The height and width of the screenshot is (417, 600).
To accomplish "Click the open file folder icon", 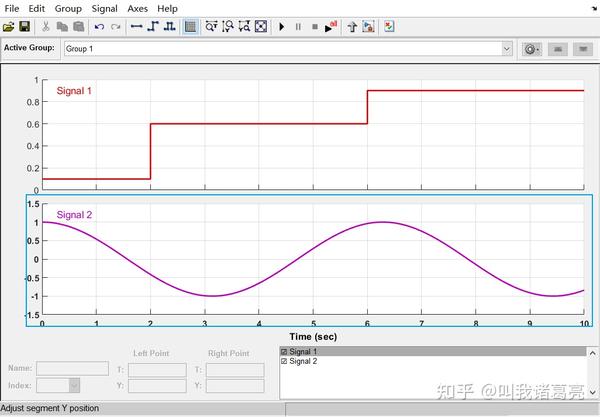I will tap(8, 27).
